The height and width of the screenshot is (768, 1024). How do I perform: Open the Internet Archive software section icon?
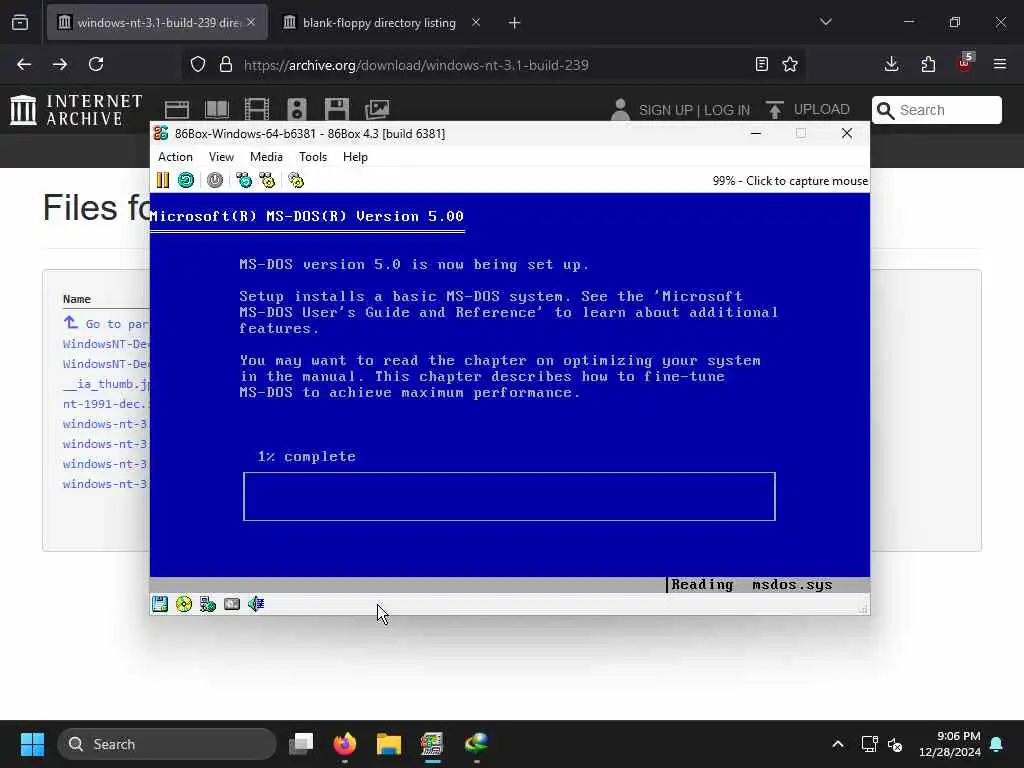pos(337,109)
